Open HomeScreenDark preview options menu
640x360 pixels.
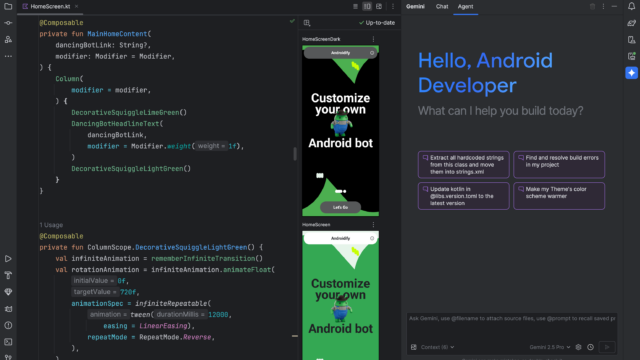tap(373, 39)
